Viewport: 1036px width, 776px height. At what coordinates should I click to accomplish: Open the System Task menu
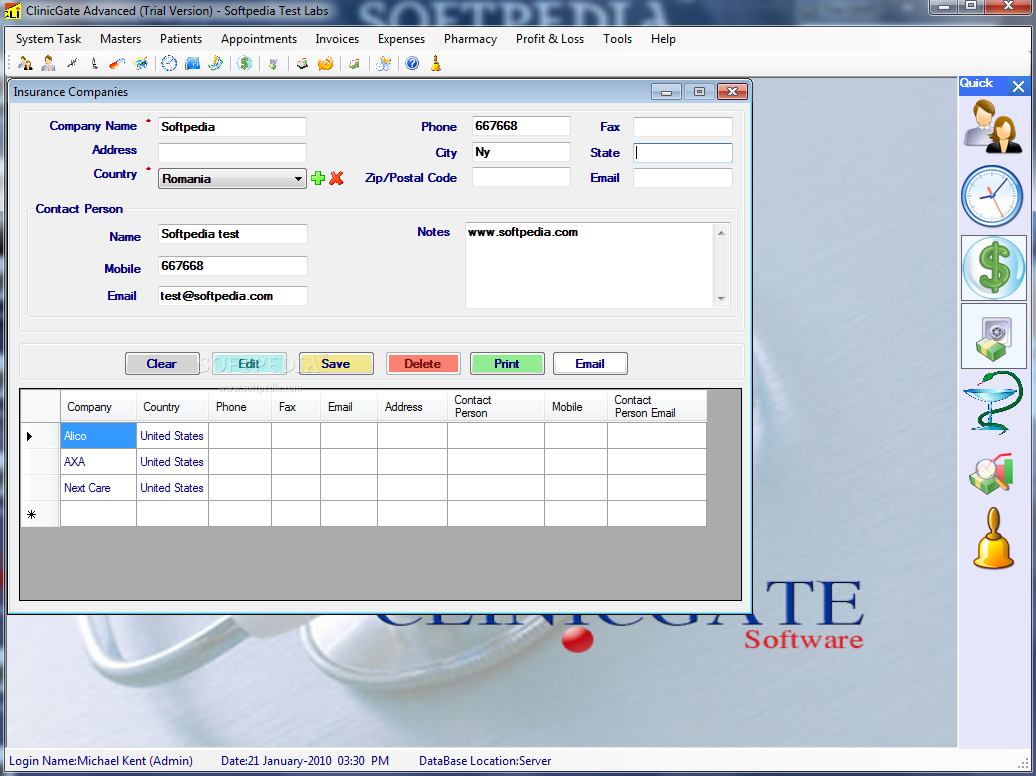tap(48, 39)
